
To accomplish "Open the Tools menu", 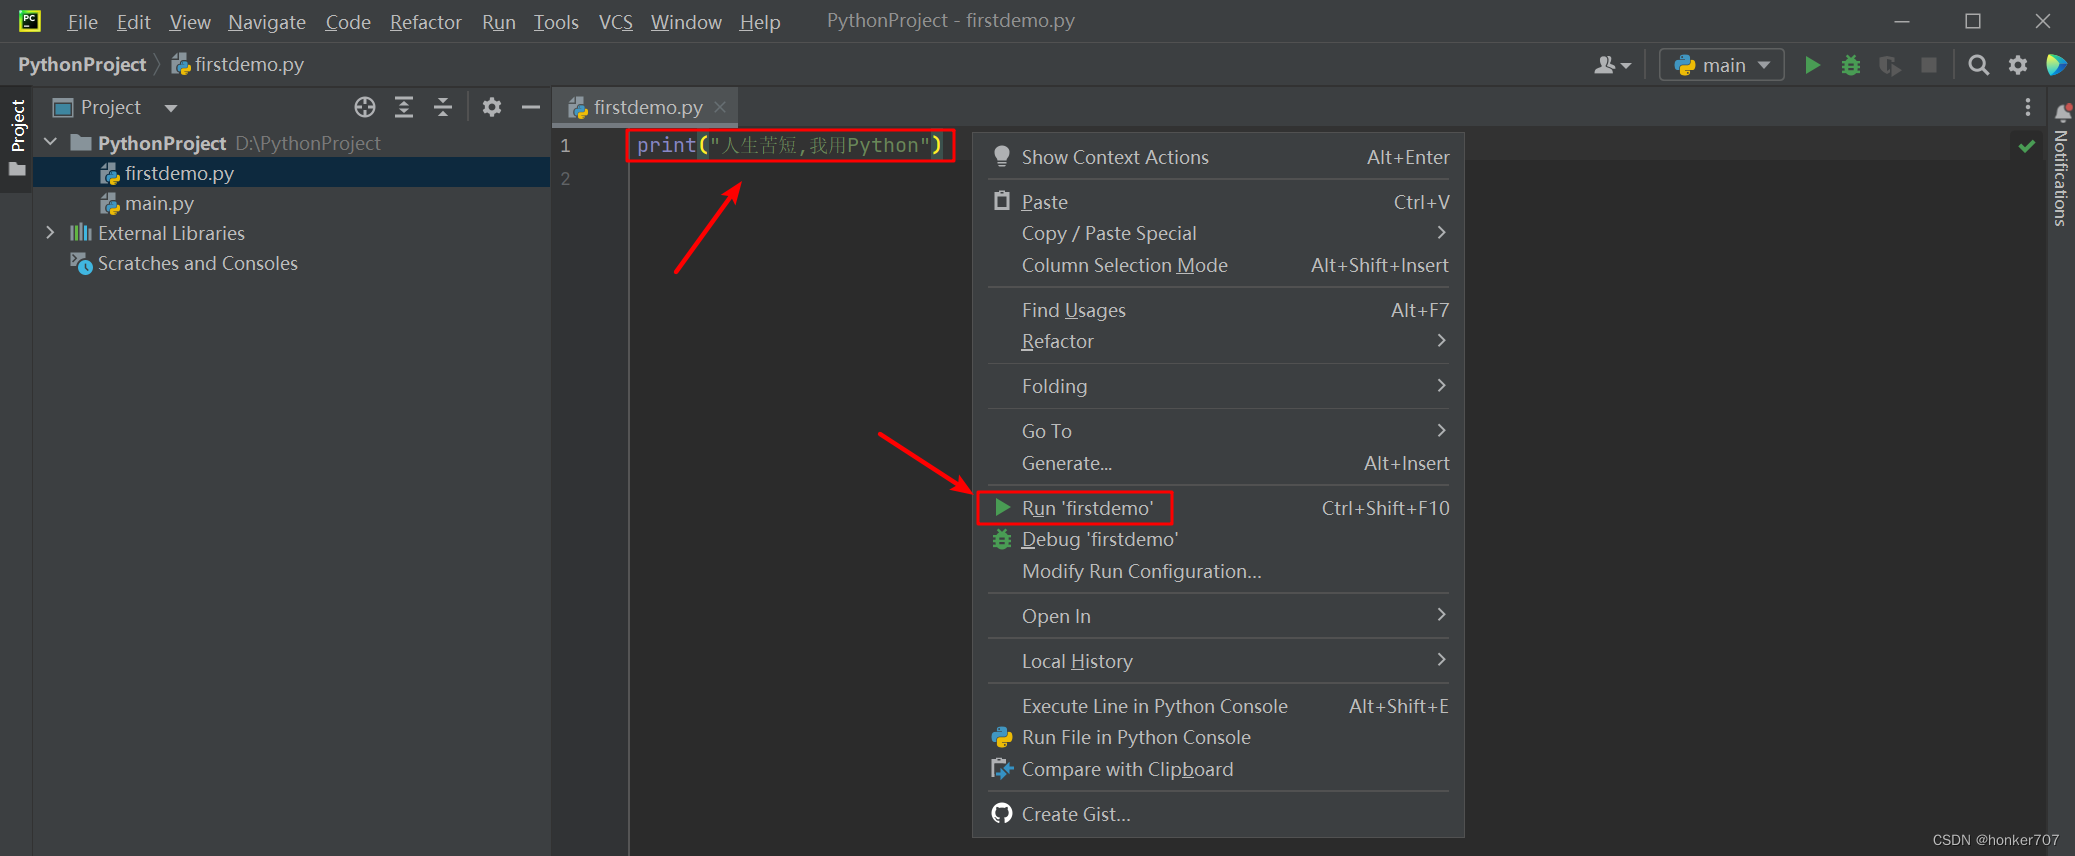I will click(x=556, y=22).
